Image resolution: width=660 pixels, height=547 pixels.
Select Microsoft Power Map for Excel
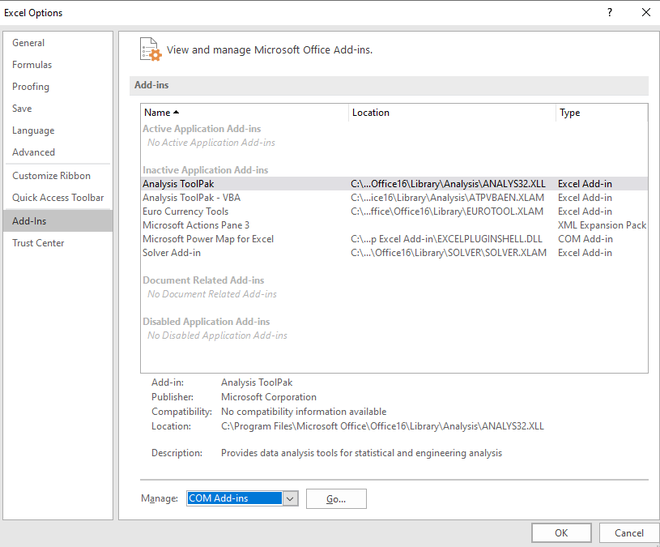(x=394, y=239)
